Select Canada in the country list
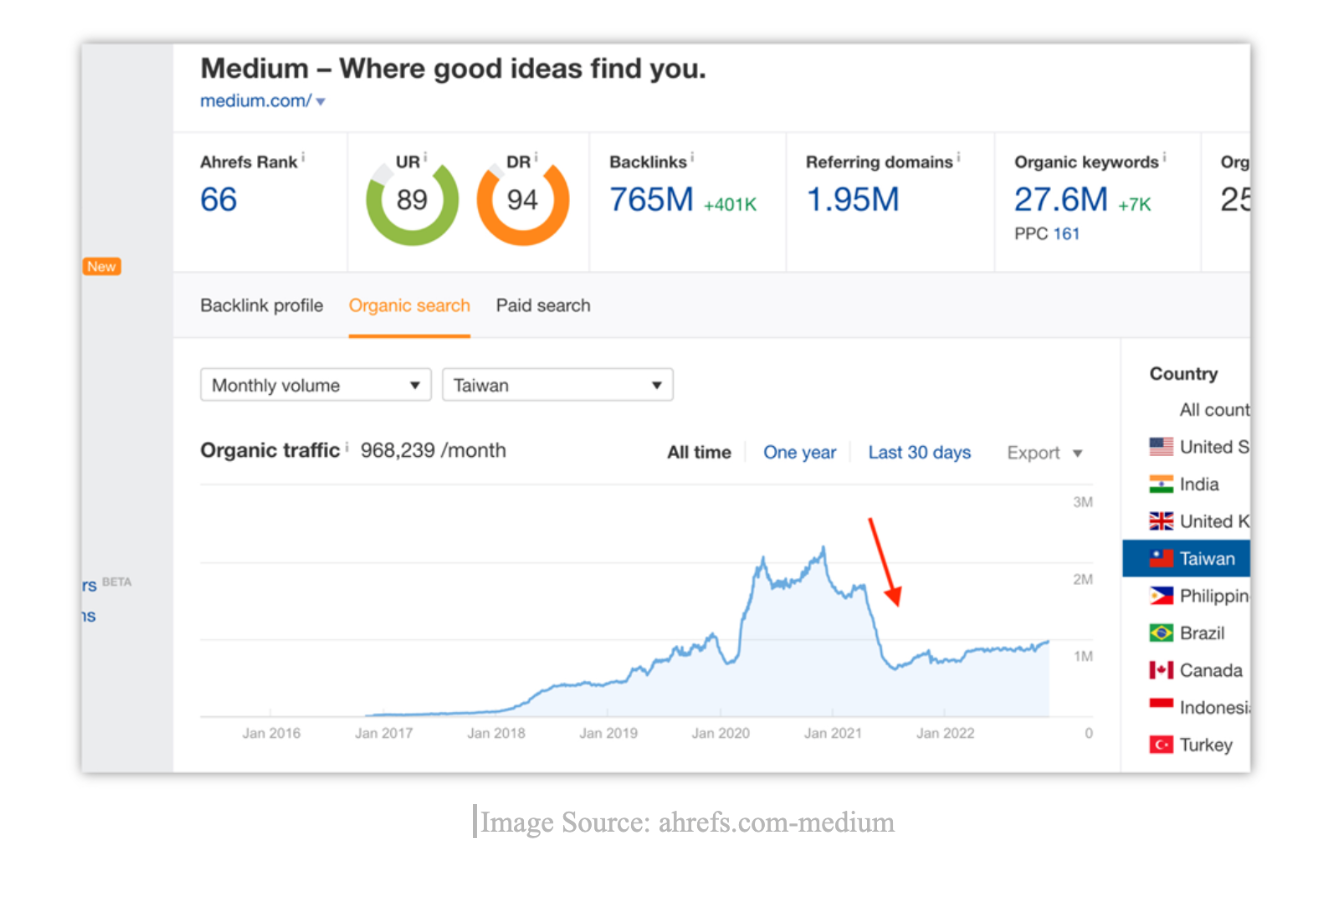Image resolution: width=1338 pixels, height=900 pixels. coord(1211,670)
